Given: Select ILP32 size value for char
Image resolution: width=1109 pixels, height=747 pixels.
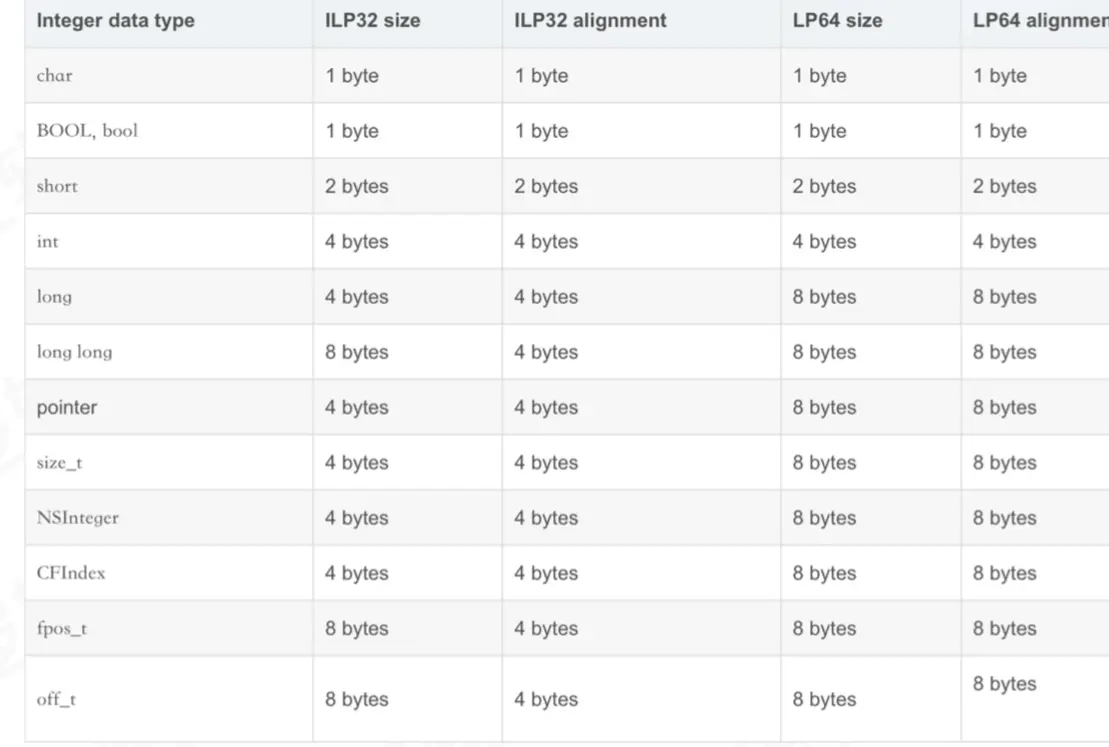Looking at the screenshot, I should tap(352, 76).
